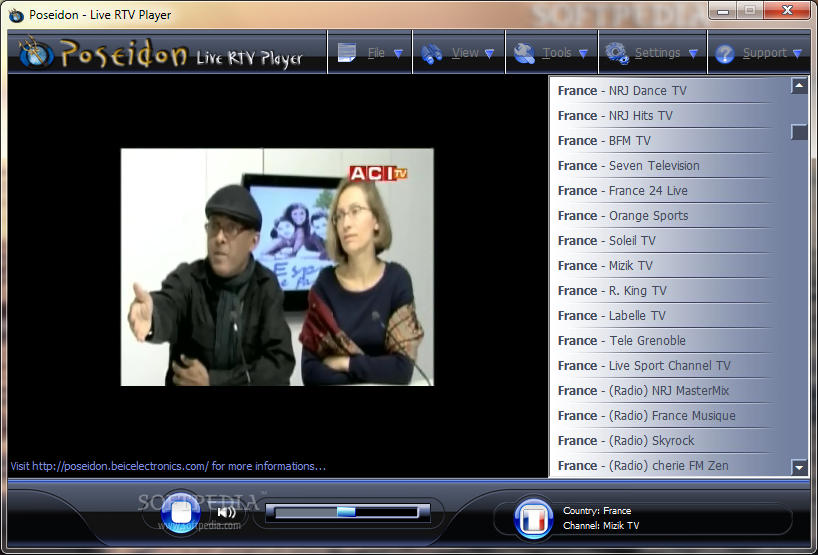
Task: Click the Channel: Mizik TV label
Action: [601, 526]
